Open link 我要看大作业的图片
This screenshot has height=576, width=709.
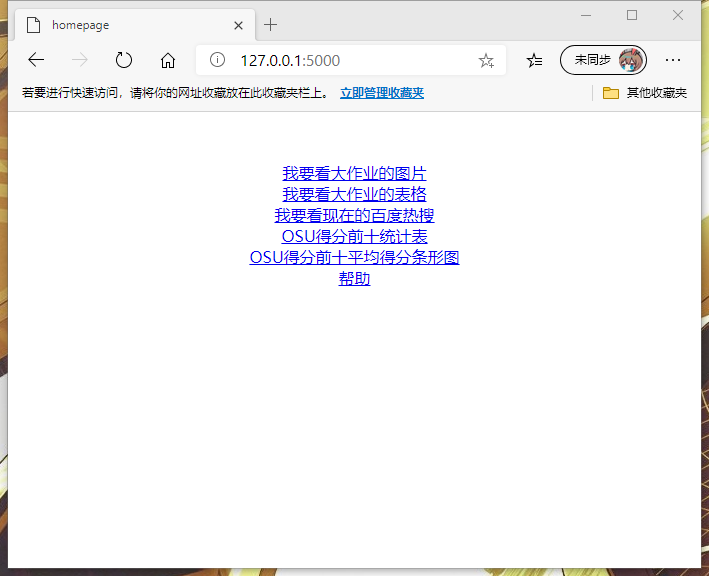point(354,173)
